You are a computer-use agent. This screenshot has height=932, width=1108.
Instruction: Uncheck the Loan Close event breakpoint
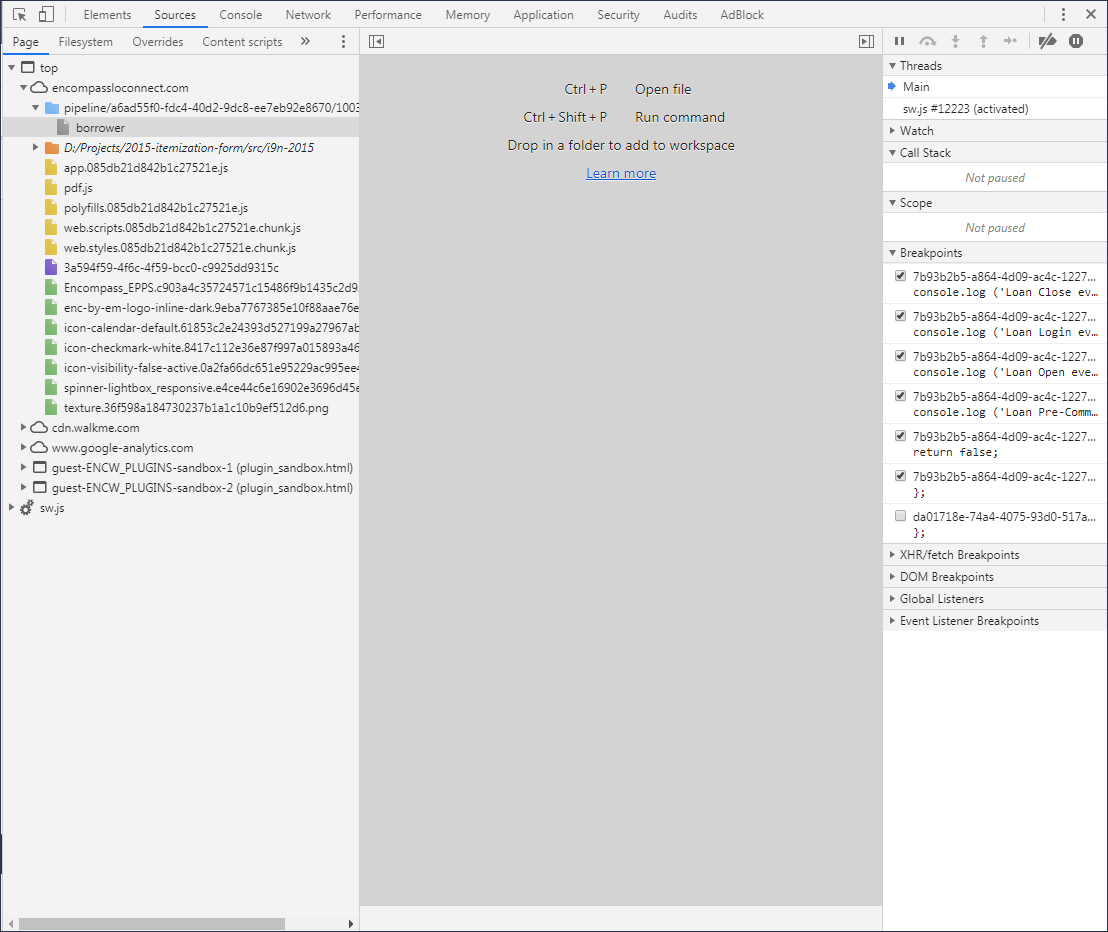(x=900, y=275)
